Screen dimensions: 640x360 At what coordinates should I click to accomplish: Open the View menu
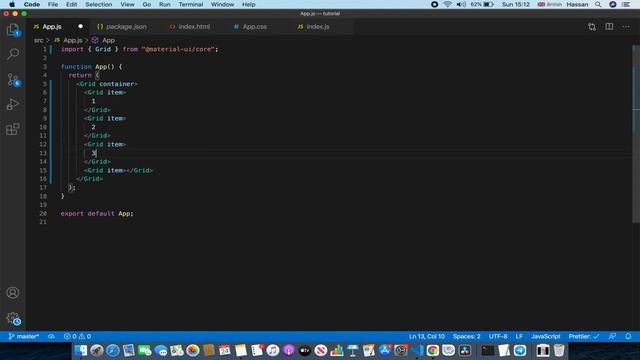(x=127, y=4)
